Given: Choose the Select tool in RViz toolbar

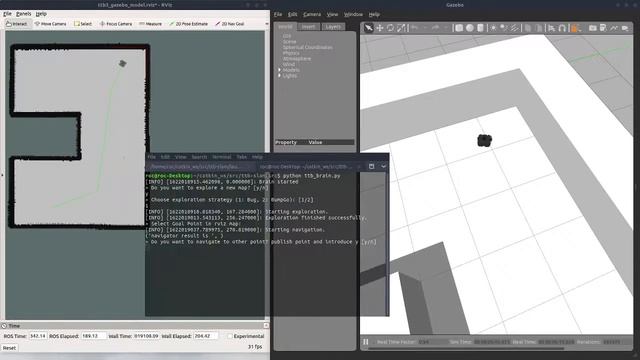Looking at the screenshot, I should (x=83, y=24).
